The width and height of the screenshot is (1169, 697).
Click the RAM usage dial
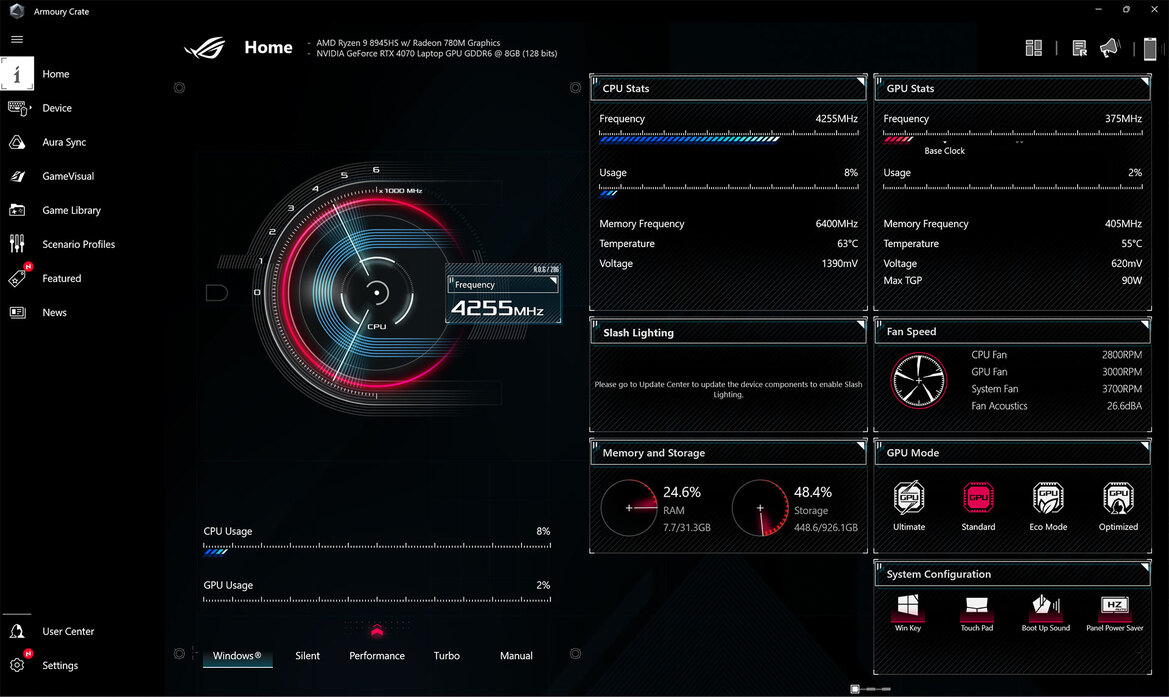[x=628, y=508]
